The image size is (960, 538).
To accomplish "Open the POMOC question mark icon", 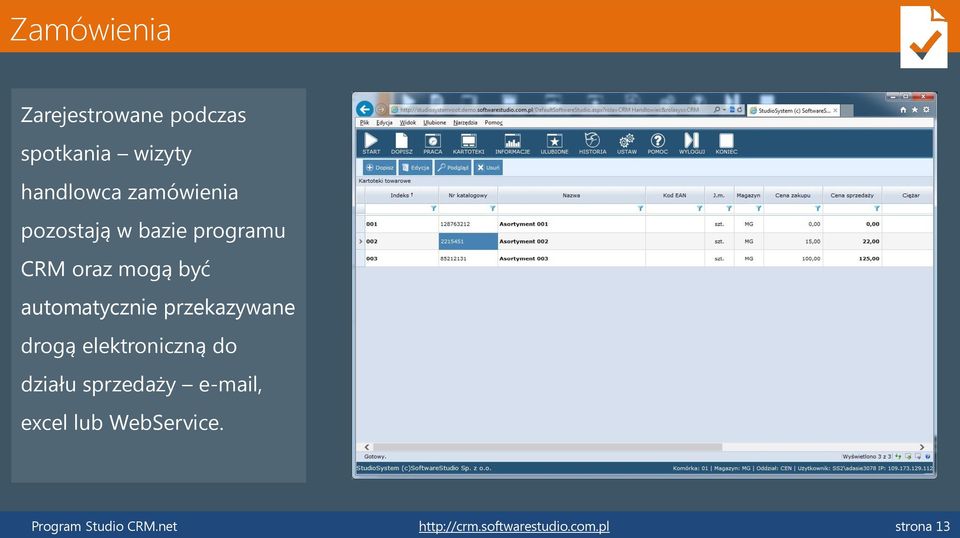I will pos(658,141).
